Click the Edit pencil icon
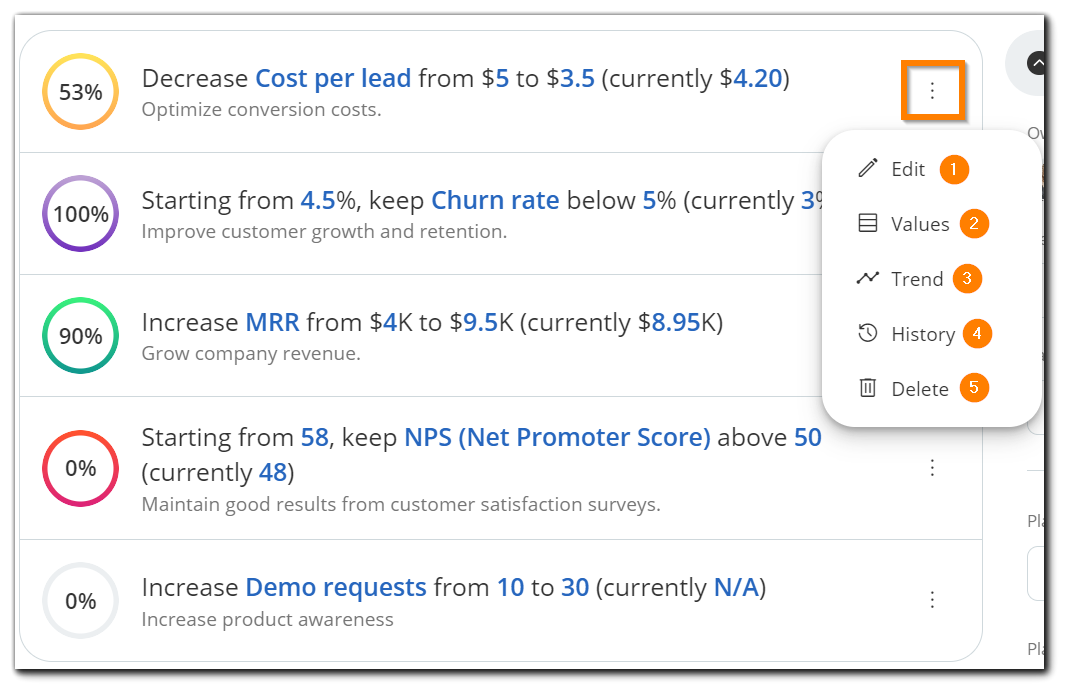Screen dimensions: 1071x696 (867, 168)
